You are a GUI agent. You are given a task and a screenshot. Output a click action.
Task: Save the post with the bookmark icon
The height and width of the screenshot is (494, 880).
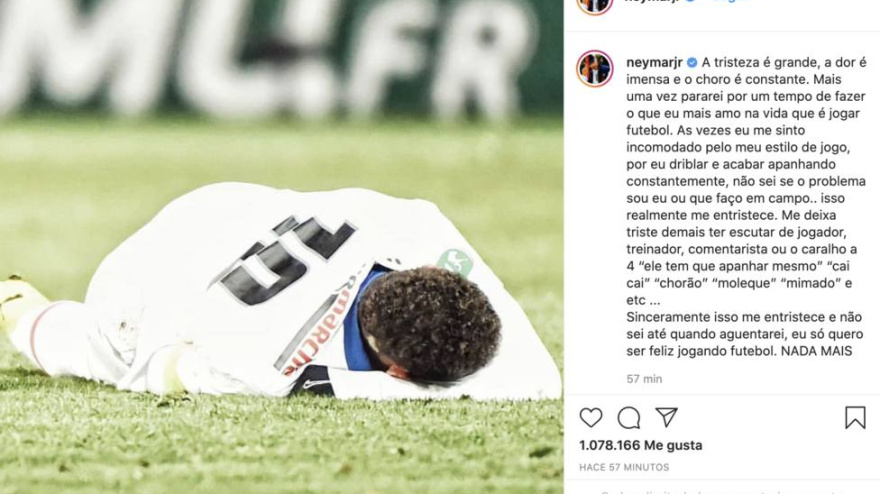[855, 418]
